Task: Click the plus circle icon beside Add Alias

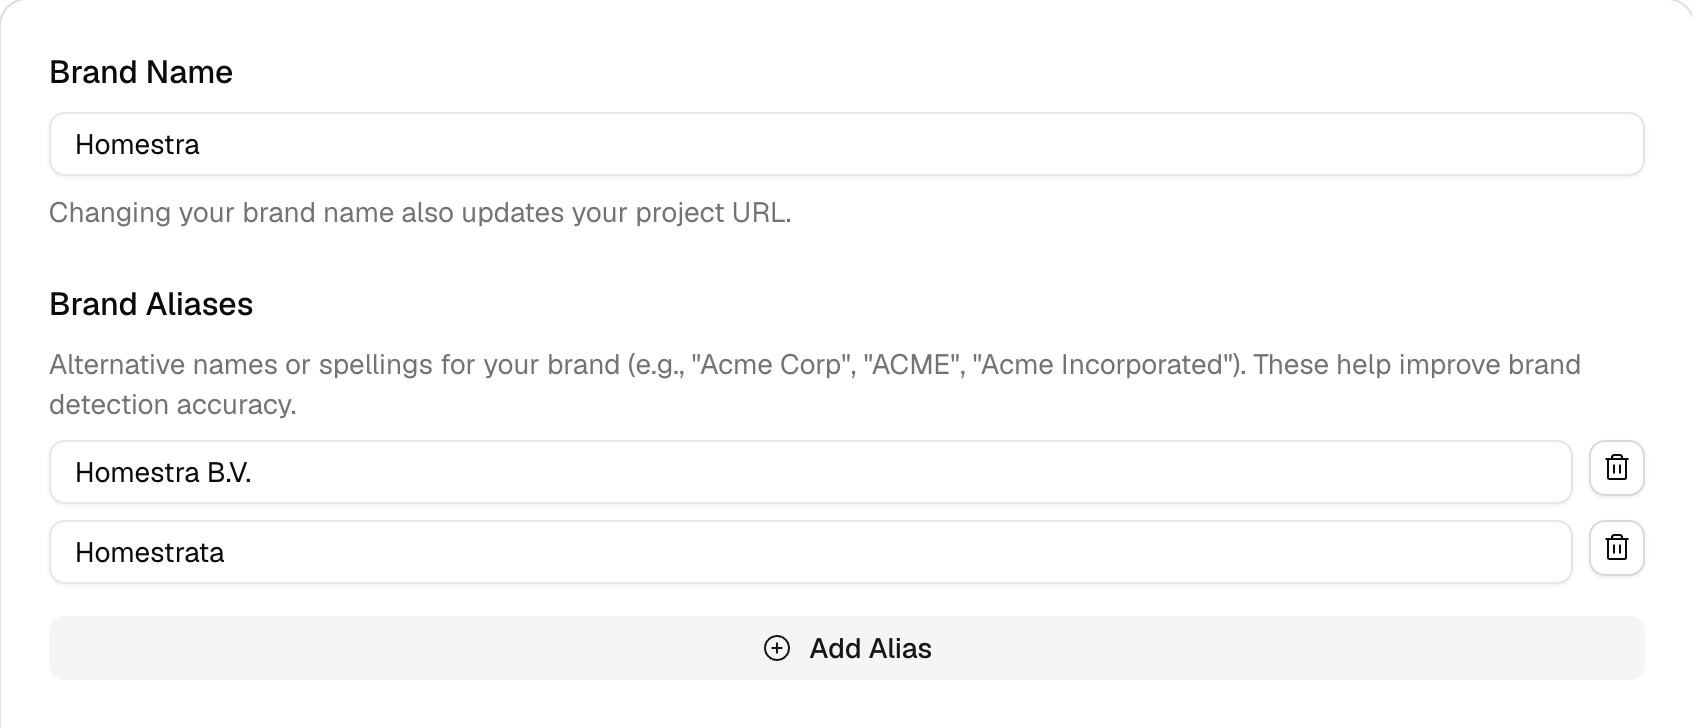Action: click(777, 648)
